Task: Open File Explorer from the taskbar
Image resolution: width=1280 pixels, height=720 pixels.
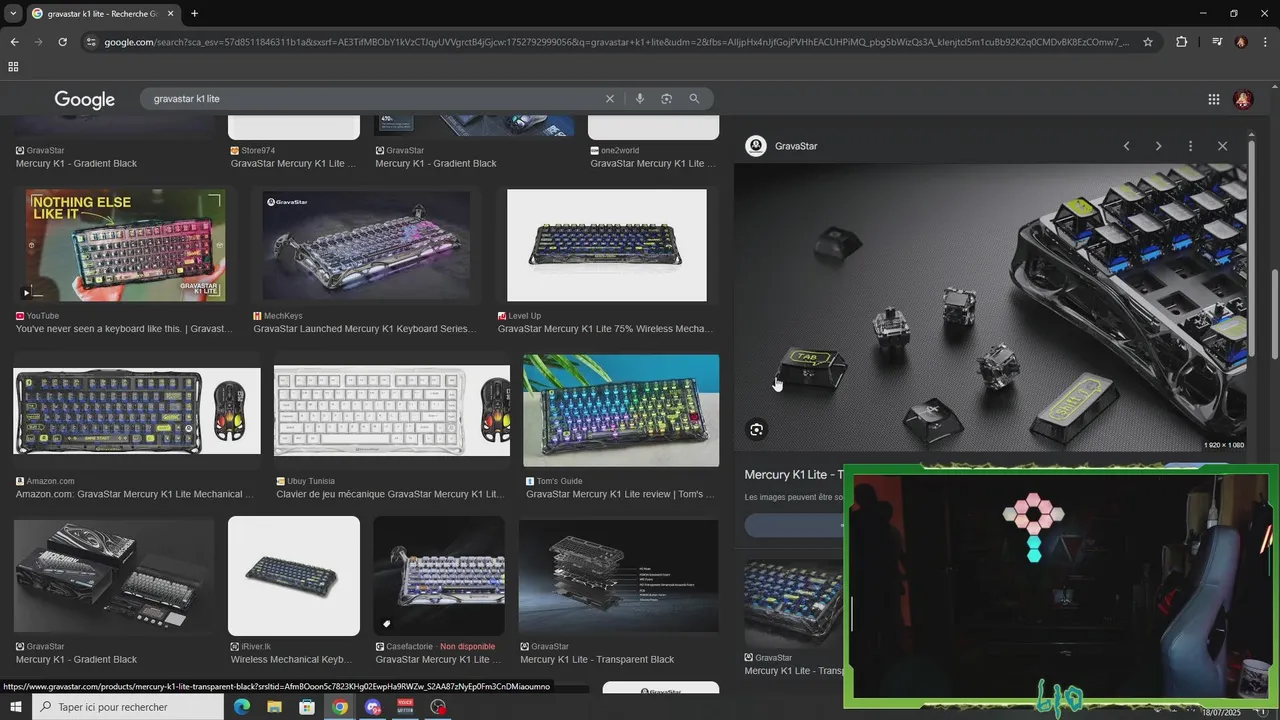Action: point(274,707)
